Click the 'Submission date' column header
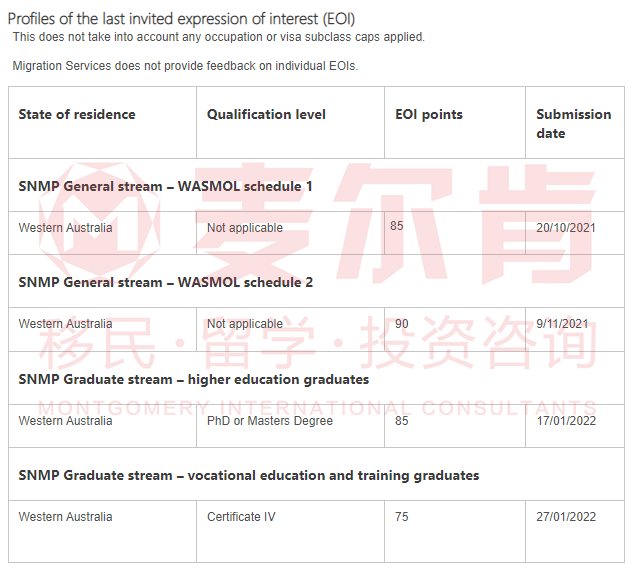This screenshot has height=573, width=632. pos(574,124)
